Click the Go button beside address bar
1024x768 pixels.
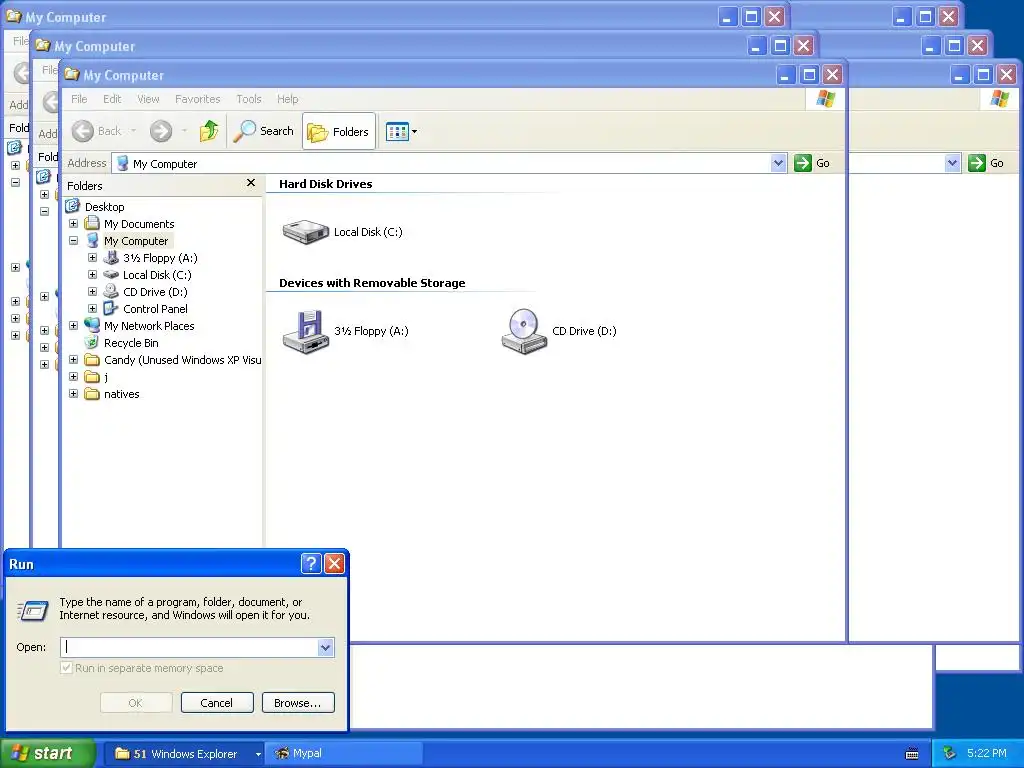812,163
